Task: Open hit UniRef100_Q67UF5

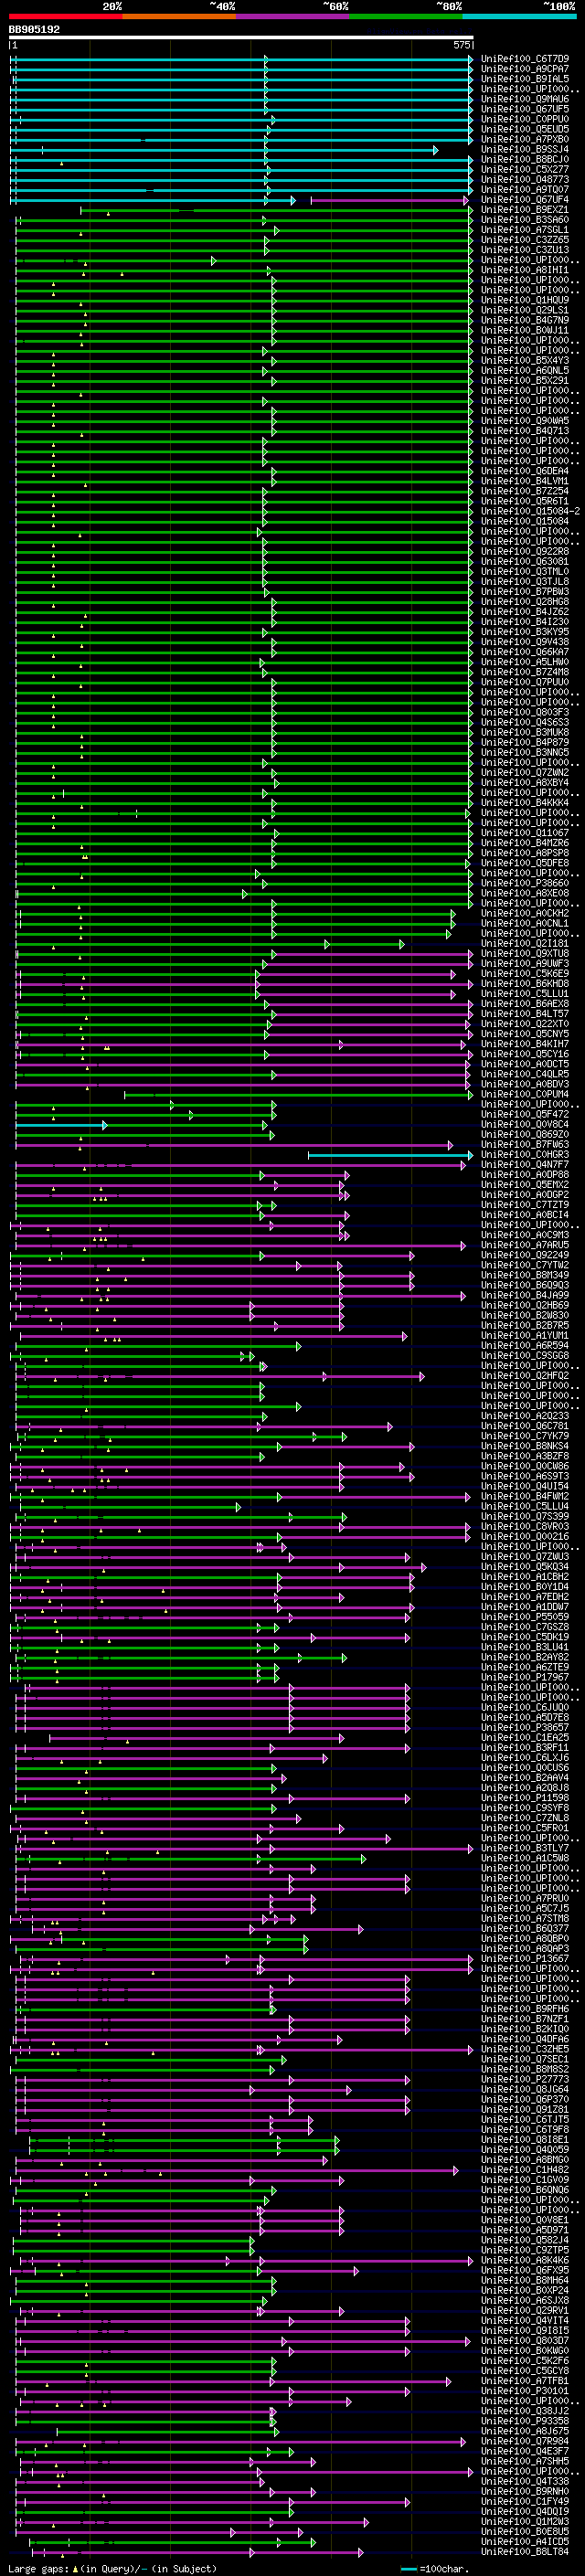Action: pyautogui.click(x=525, y=109)
